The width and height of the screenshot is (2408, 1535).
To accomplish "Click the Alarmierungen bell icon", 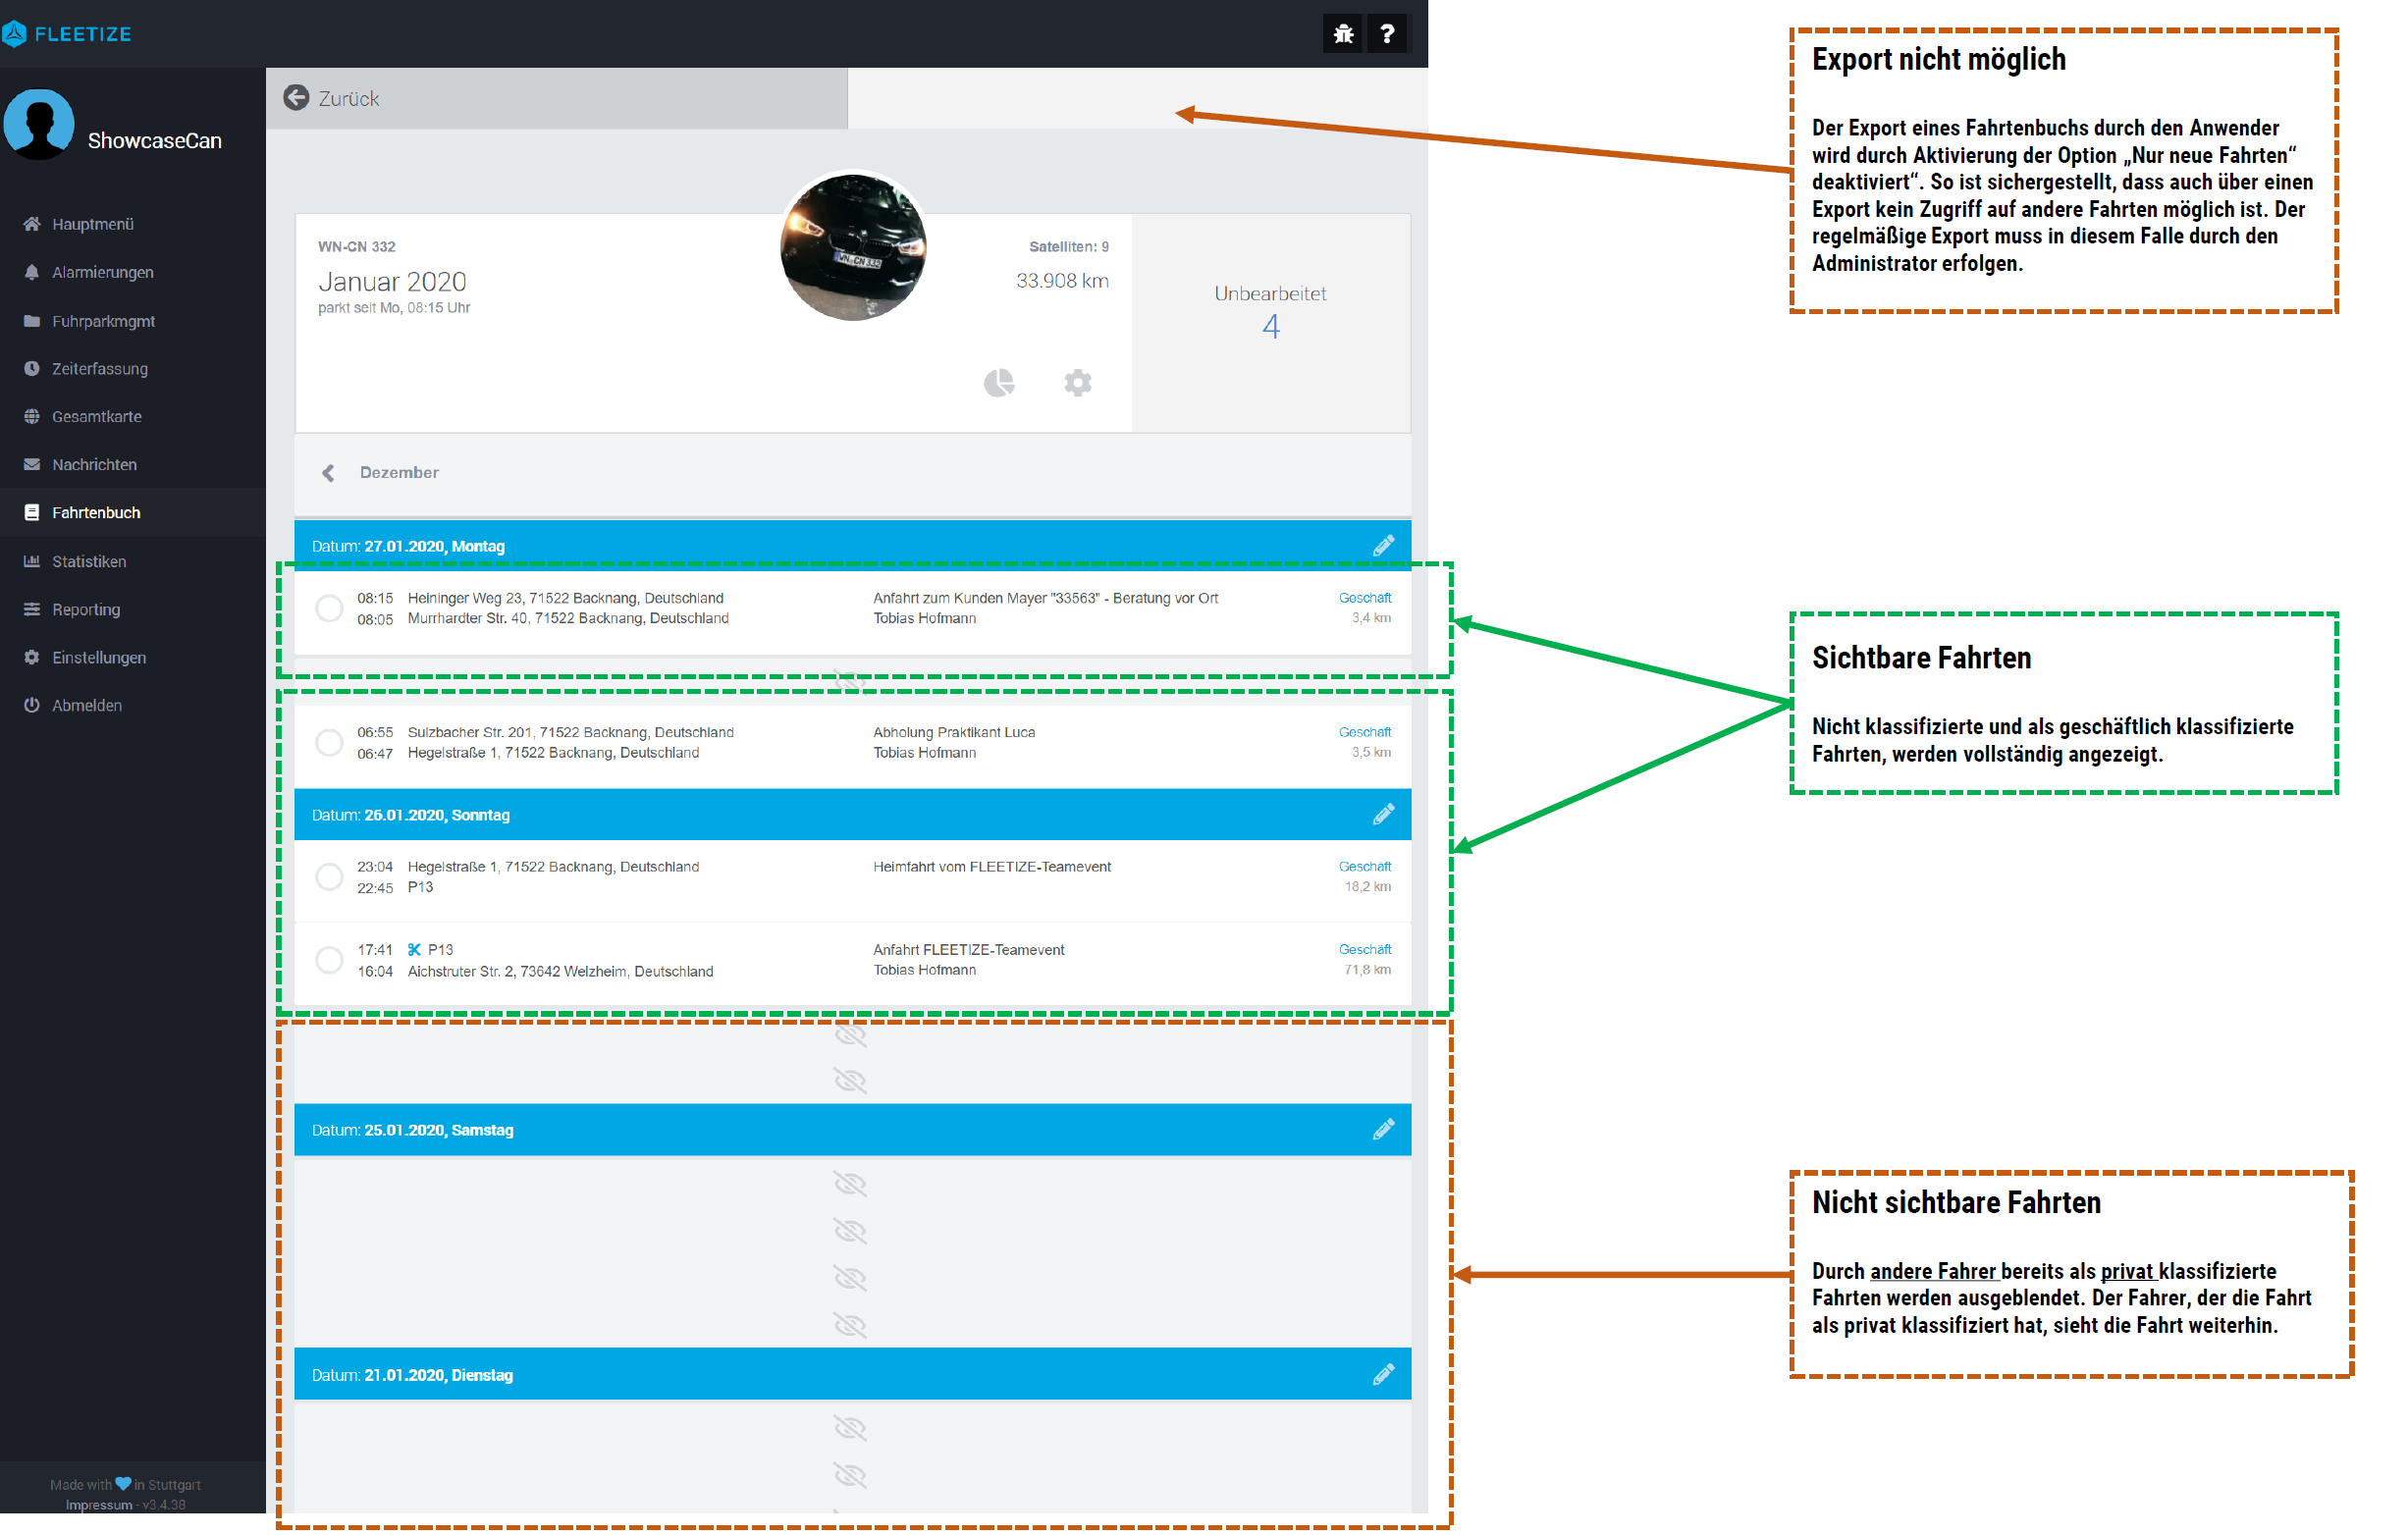I will pyautogui.click(x=32, y=272).
